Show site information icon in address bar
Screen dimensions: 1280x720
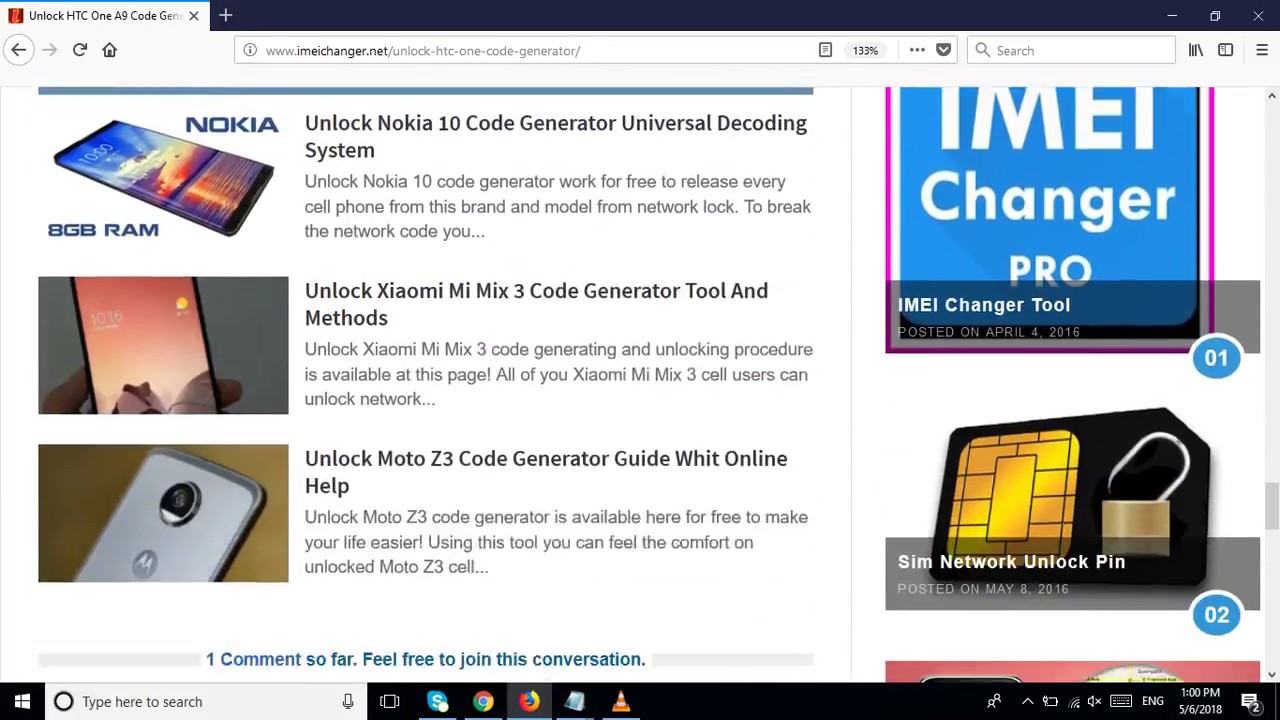click(250, 50)
